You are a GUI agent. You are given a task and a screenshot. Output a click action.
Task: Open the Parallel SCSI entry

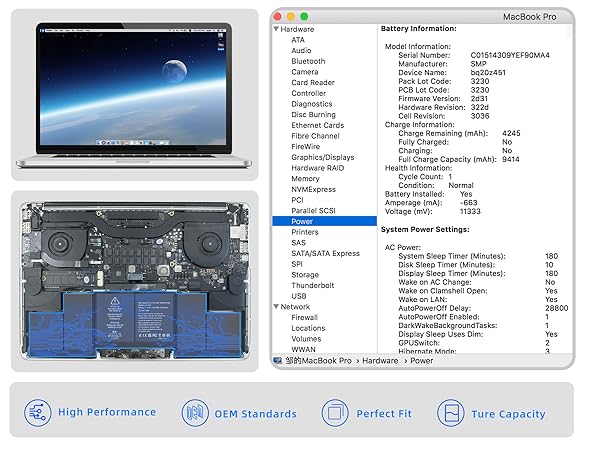pyautogui.click(x=313, y=210)
